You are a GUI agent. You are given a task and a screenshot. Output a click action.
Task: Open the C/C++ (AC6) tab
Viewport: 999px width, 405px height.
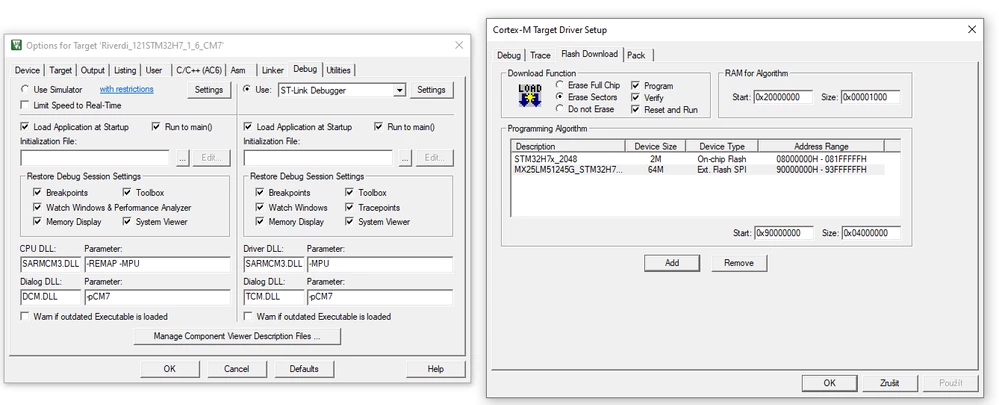click(199, 70)
